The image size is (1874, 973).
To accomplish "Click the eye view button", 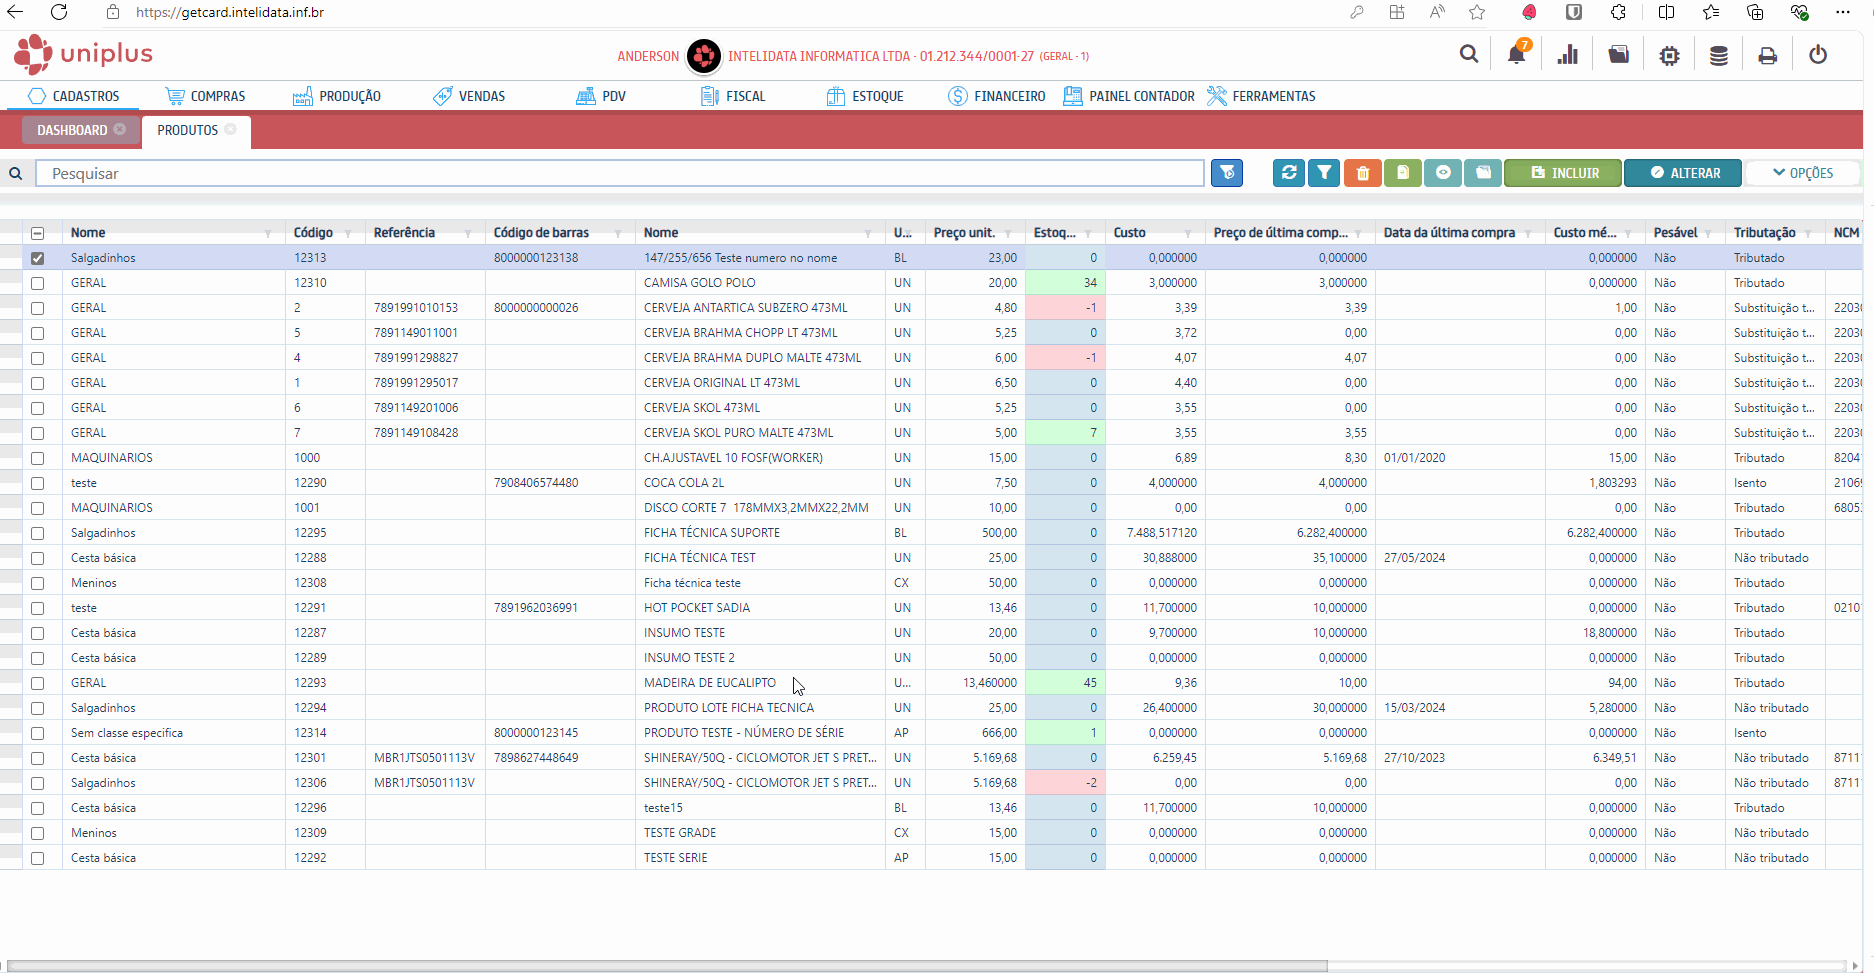I will [x=1443, y=173].
